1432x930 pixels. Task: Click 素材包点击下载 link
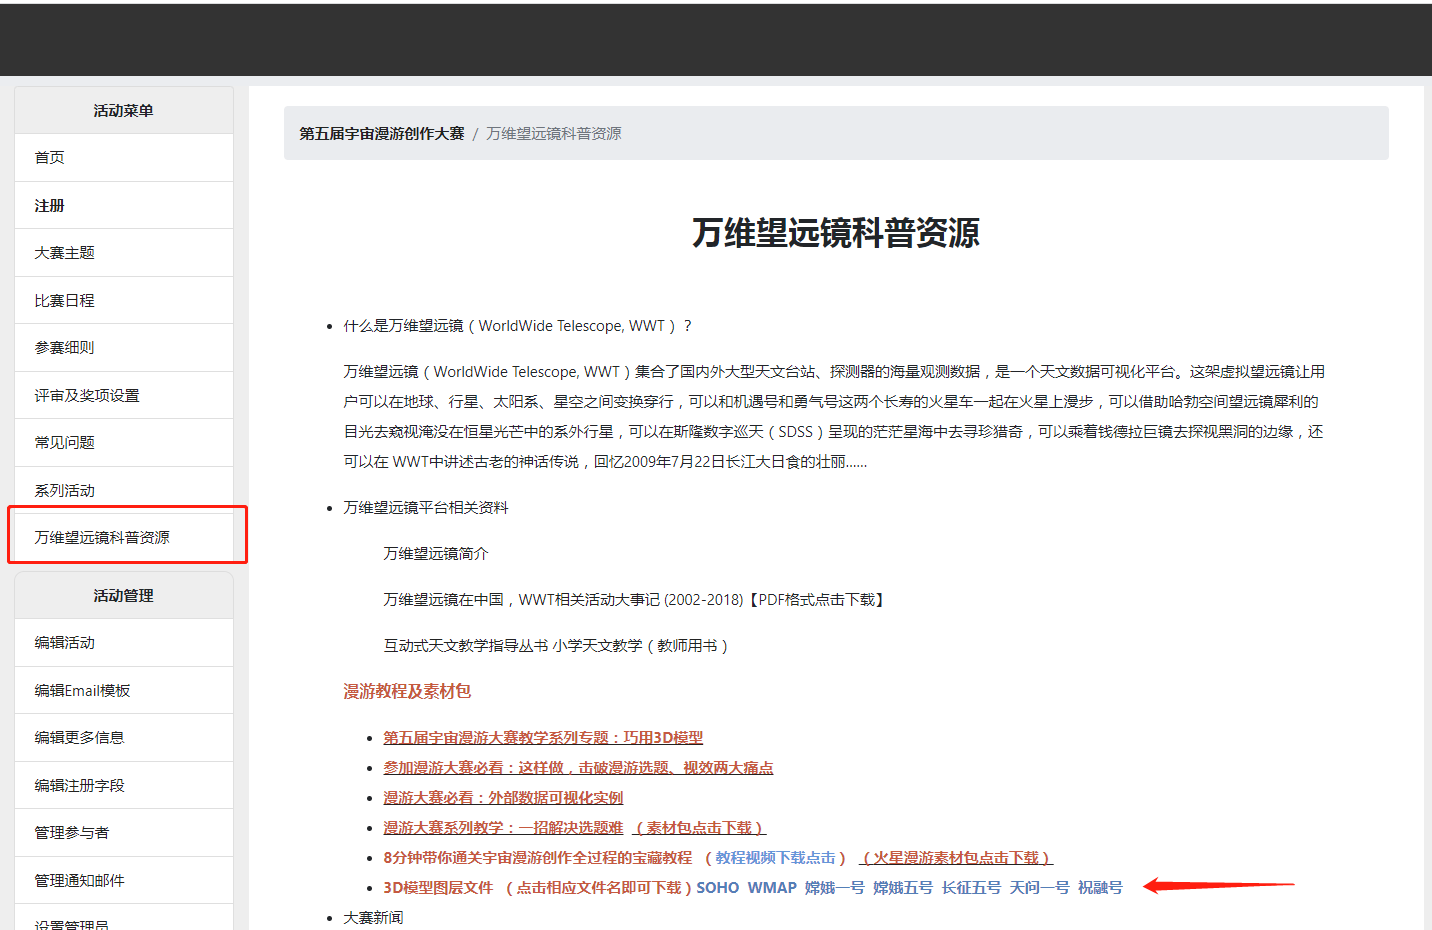(x=700, y=827)
